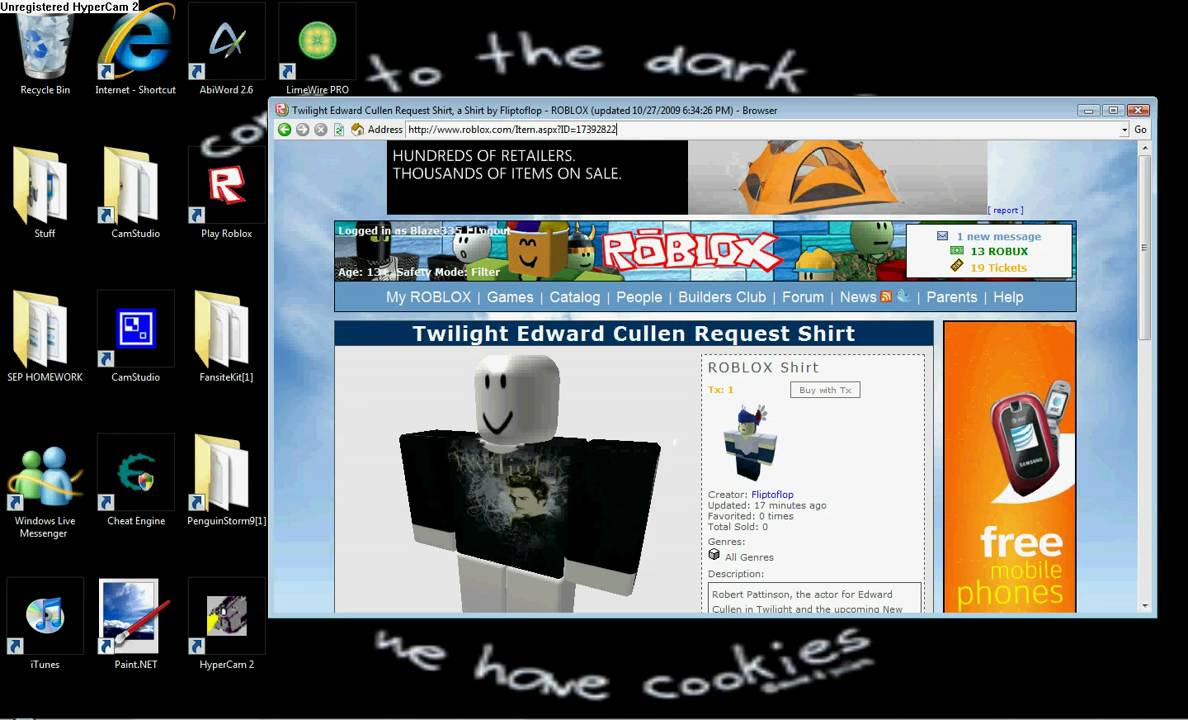Open the Internet - Shortcut desktop icon
The width and height of the screenshot is (1188, 720).
pyautogui.click(x=136, y=49)
